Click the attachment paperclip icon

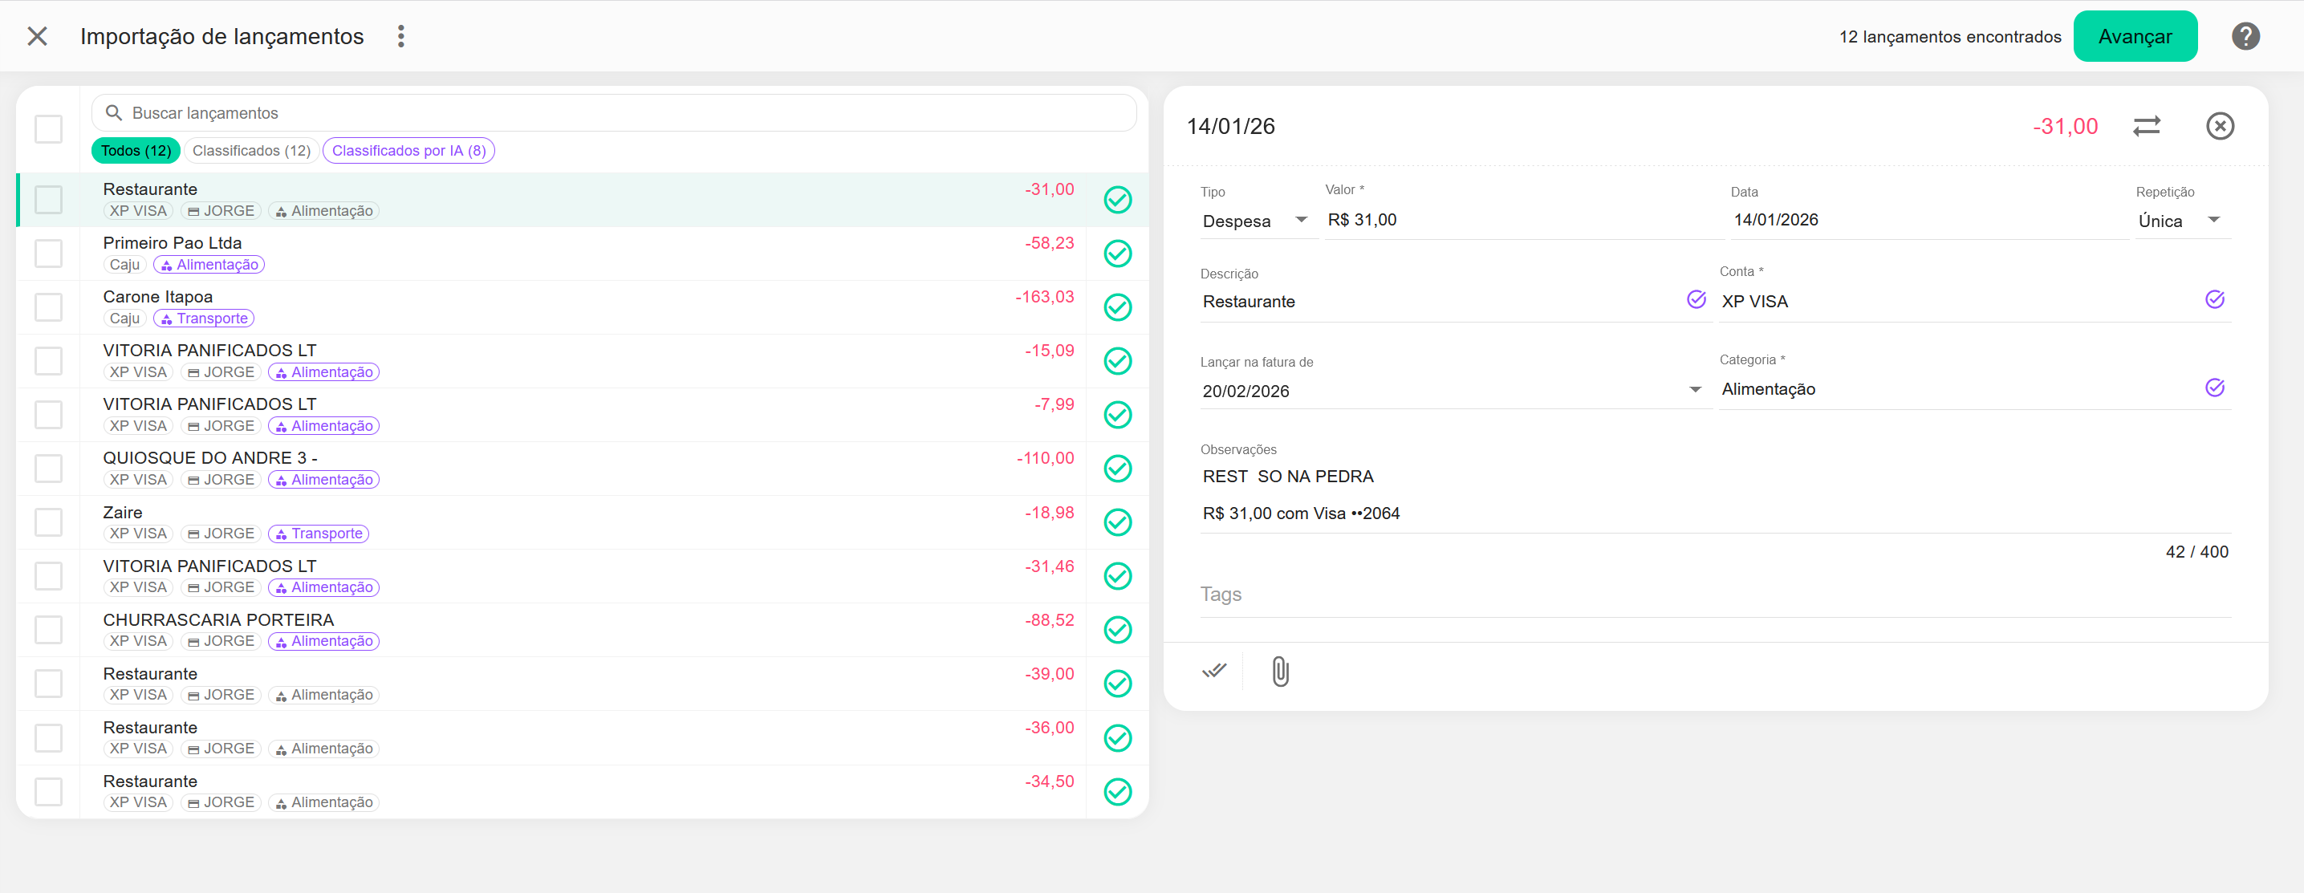pyautogui.click(x=1280, y=671)
